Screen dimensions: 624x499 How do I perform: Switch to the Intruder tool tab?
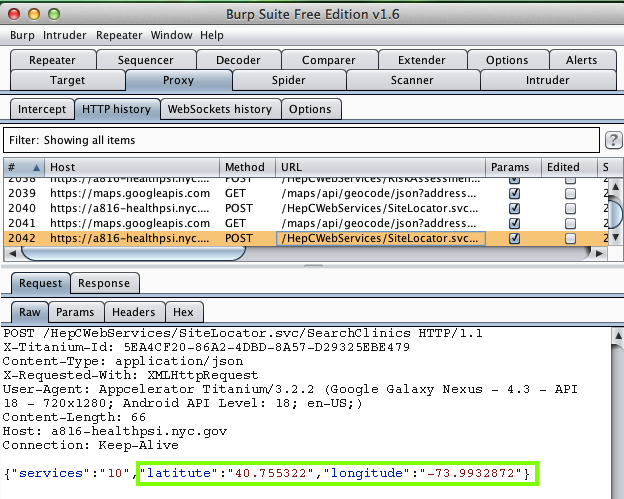[x=548, y=80]
